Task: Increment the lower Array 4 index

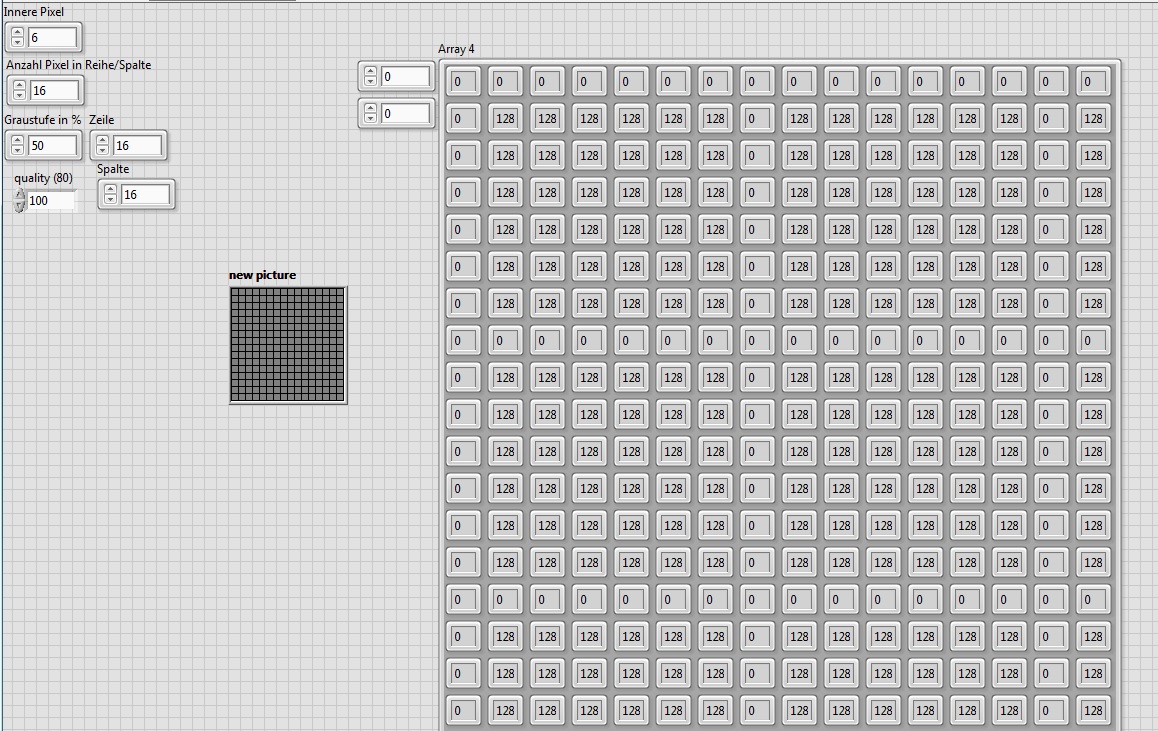Action: (371, 109)
